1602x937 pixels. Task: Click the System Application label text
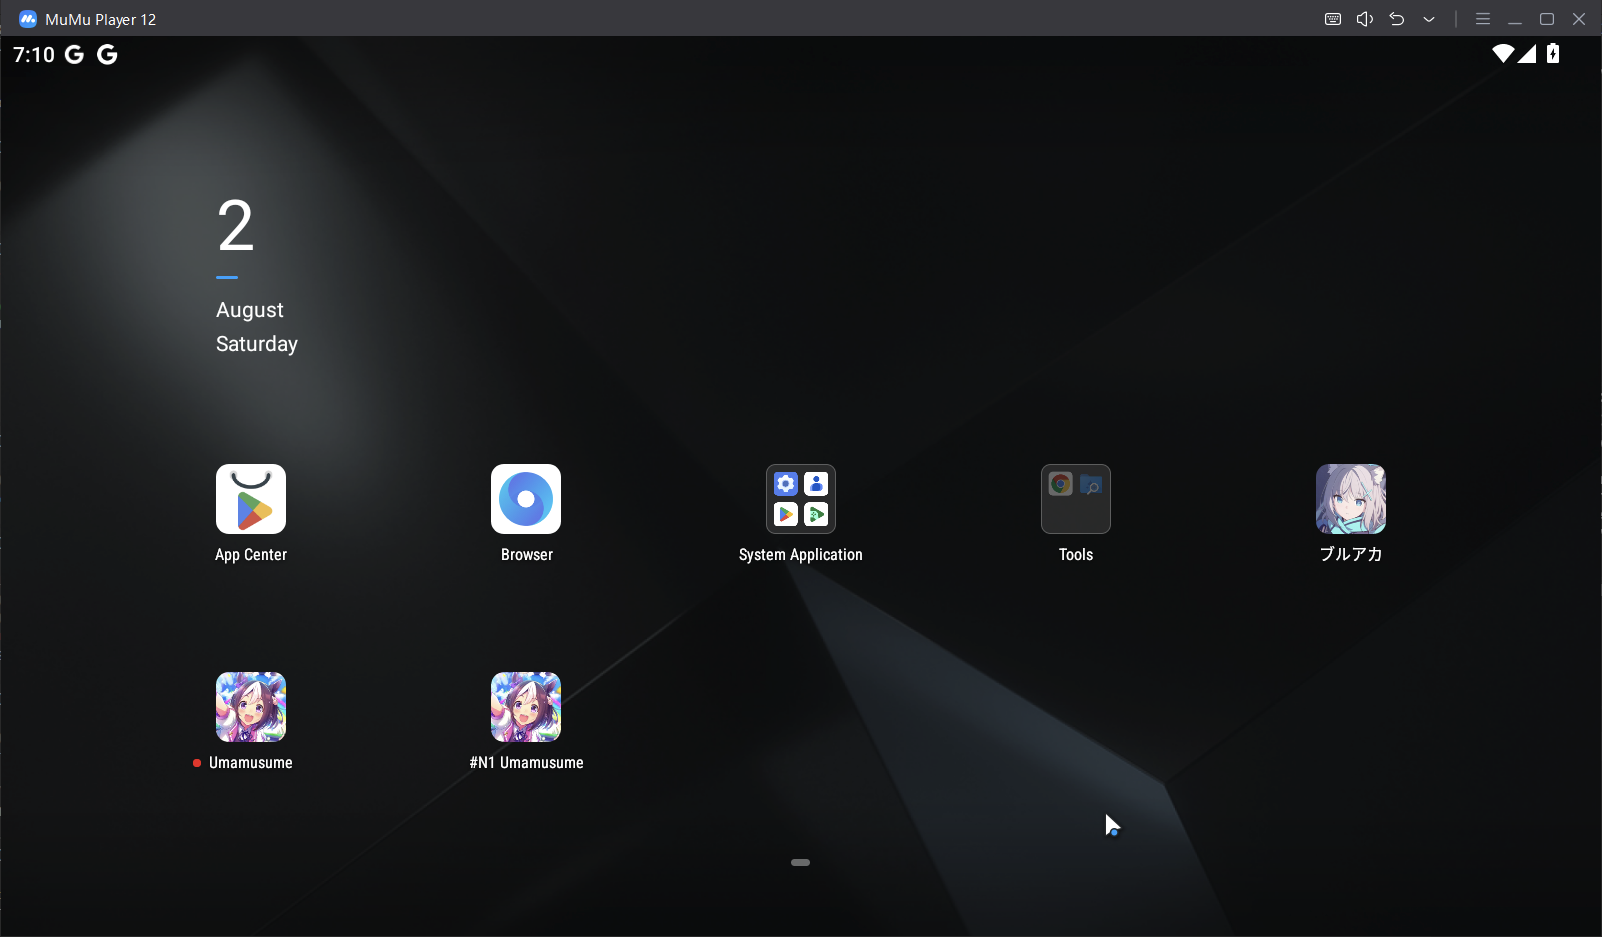click(801, 555)
